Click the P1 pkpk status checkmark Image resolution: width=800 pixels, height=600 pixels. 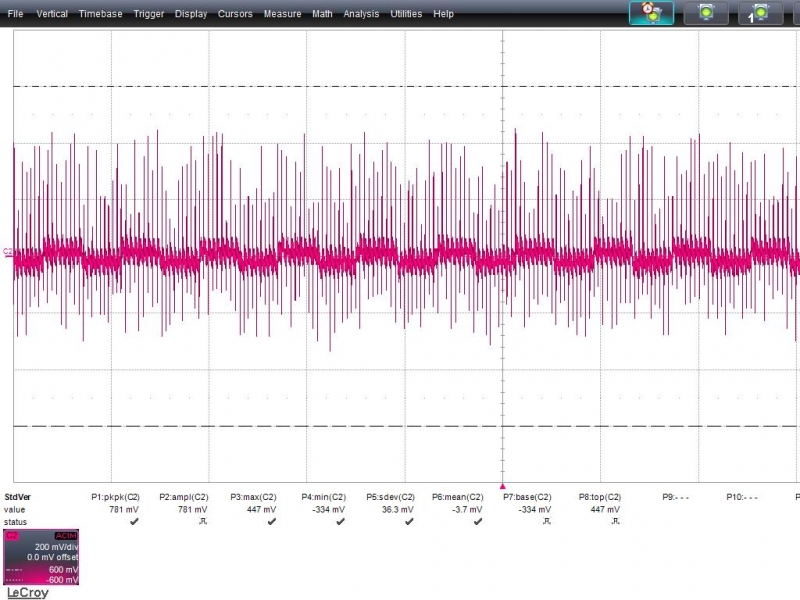click(134, 522)
